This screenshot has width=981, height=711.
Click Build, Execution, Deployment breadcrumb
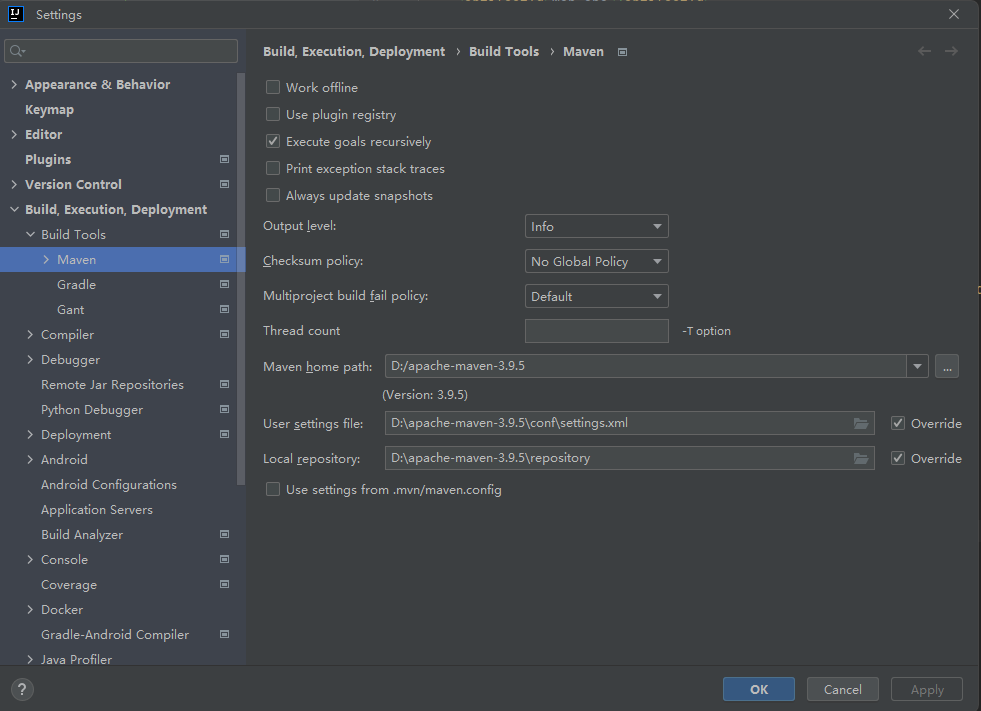tap(354, 51)
